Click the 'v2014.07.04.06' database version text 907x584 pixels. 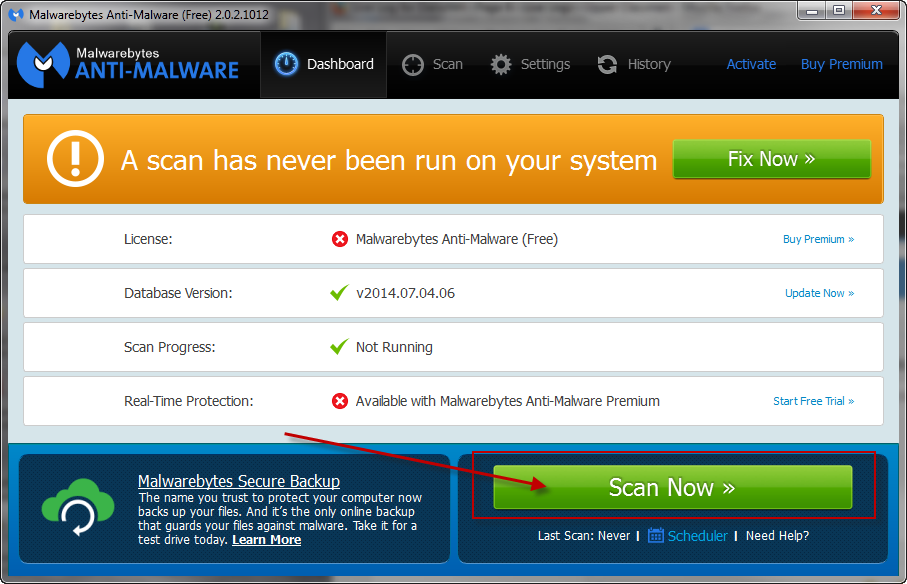coord(405,293)
